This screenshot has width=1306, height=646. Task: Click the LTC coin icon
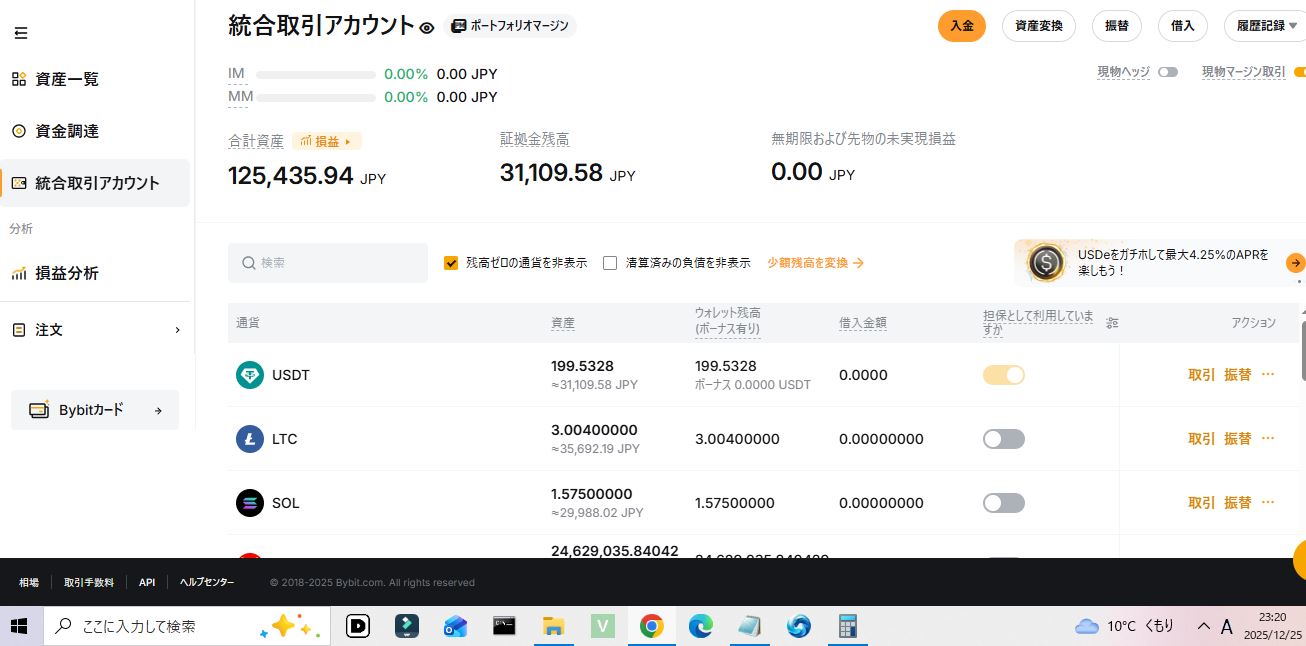pos(250,439)
